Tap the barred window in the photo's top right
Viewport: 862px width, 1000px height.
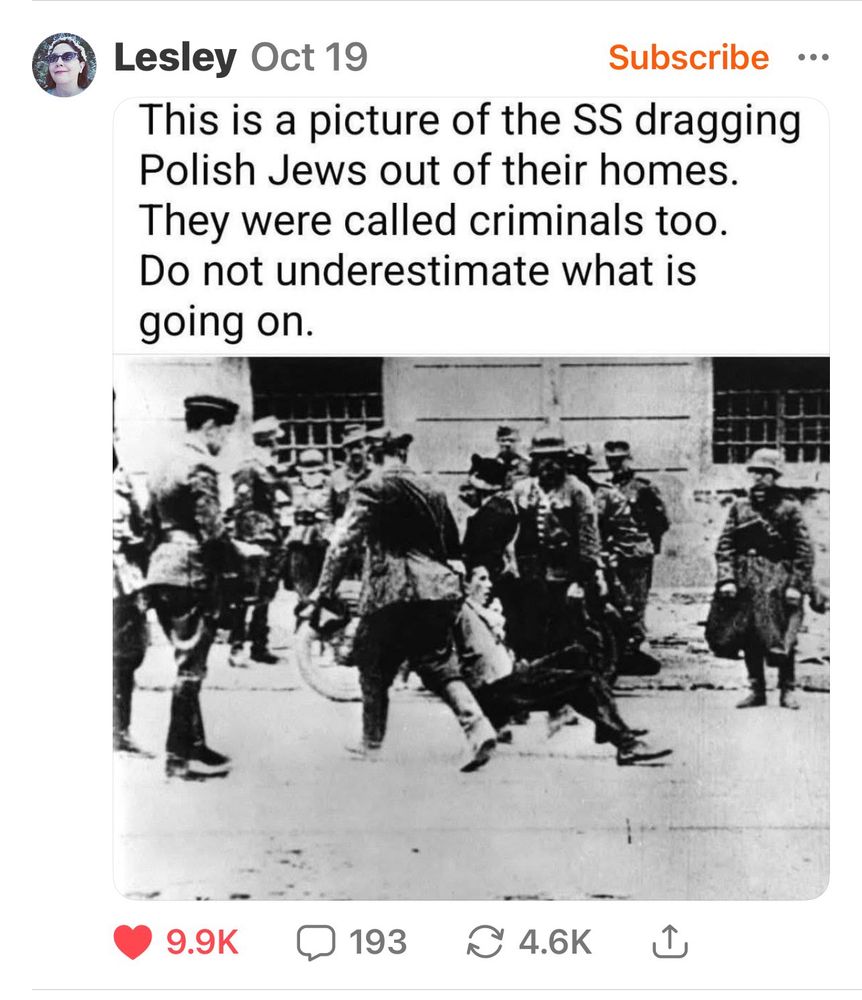point(771,410)
